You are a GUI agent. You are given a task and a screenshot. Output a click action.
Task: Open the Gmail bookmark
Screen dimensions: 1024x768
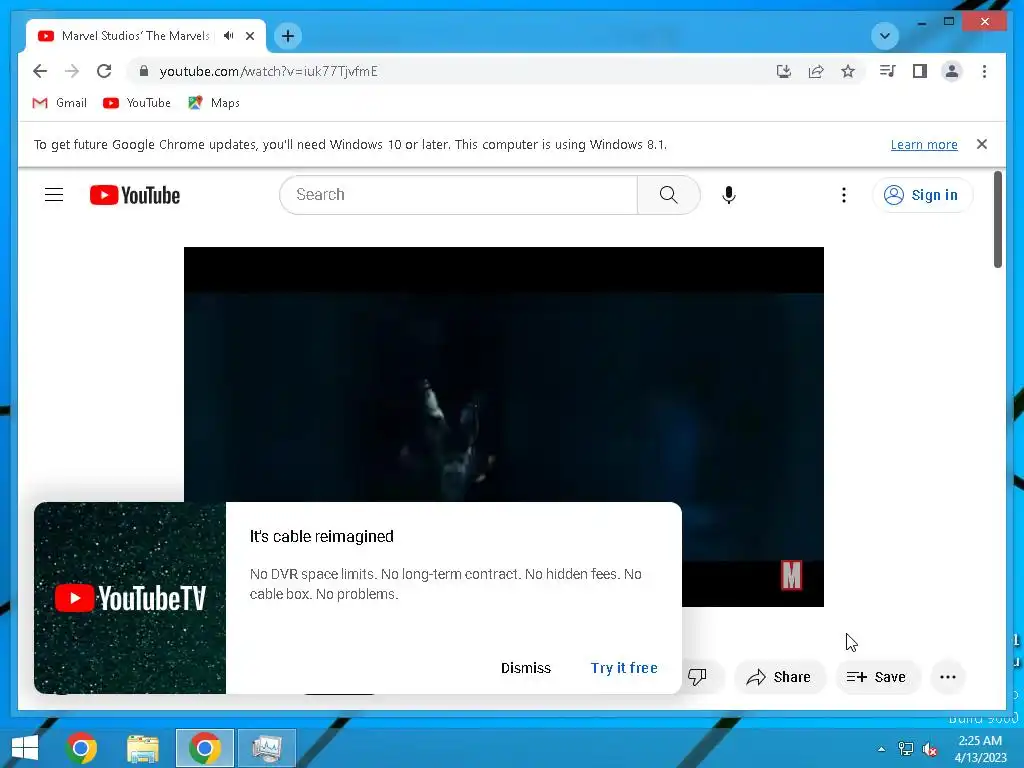click(59, 103)
